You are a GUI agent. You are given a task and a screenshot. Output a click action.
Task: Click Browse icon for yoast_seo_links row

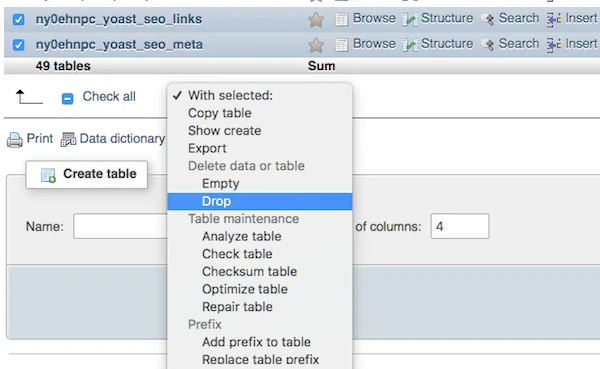(341, 20)
